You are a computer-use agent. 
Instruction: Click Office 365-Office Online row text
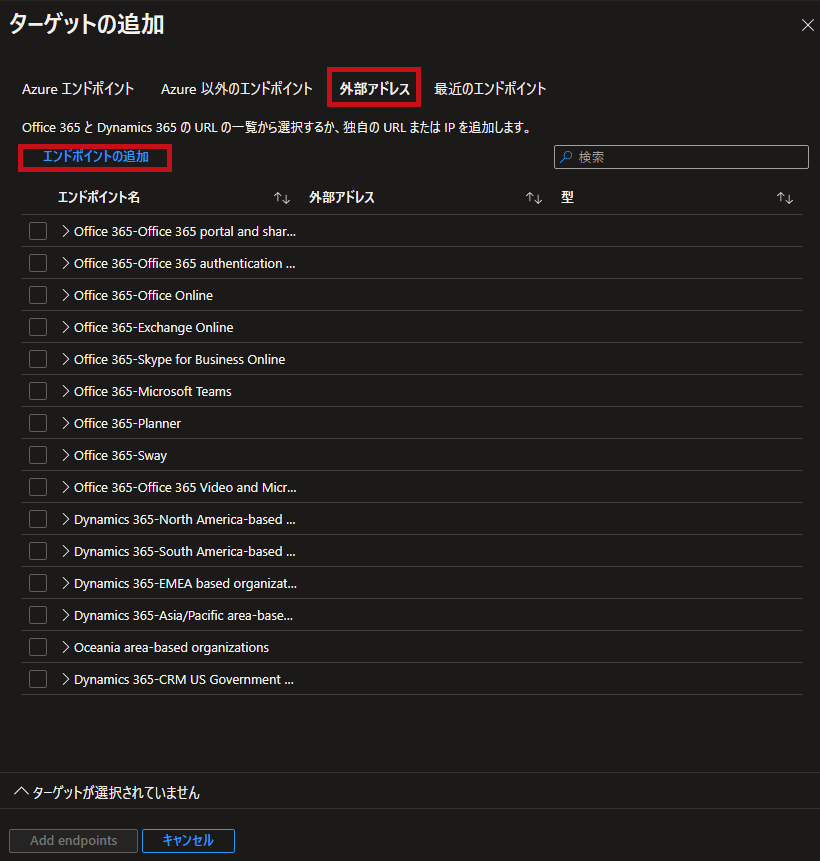[143, 295]
